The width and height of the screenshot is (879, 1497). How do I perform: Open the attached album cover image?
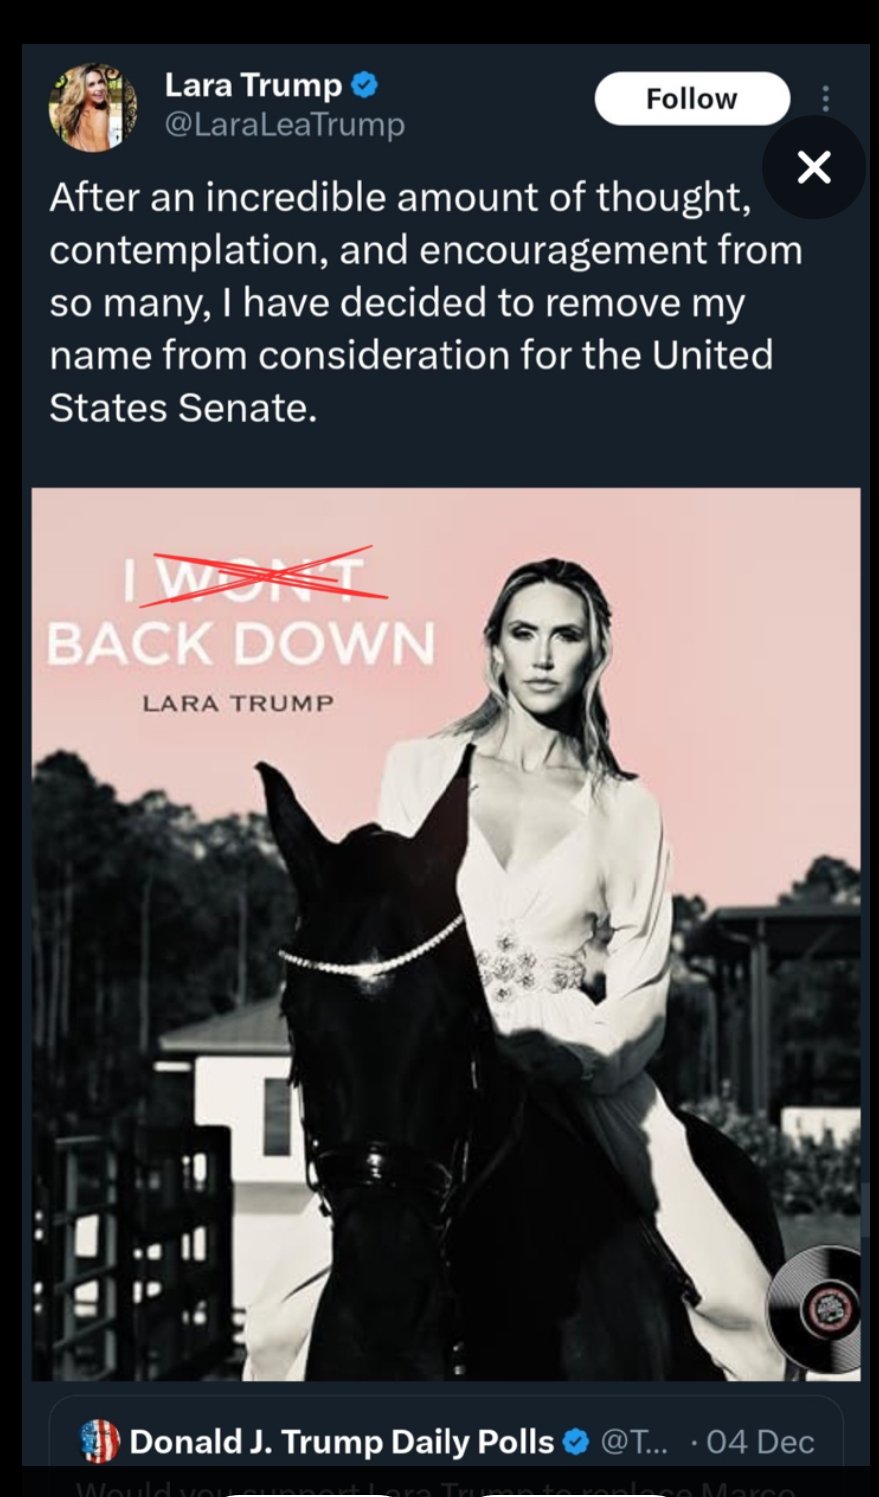coord(446,934)
